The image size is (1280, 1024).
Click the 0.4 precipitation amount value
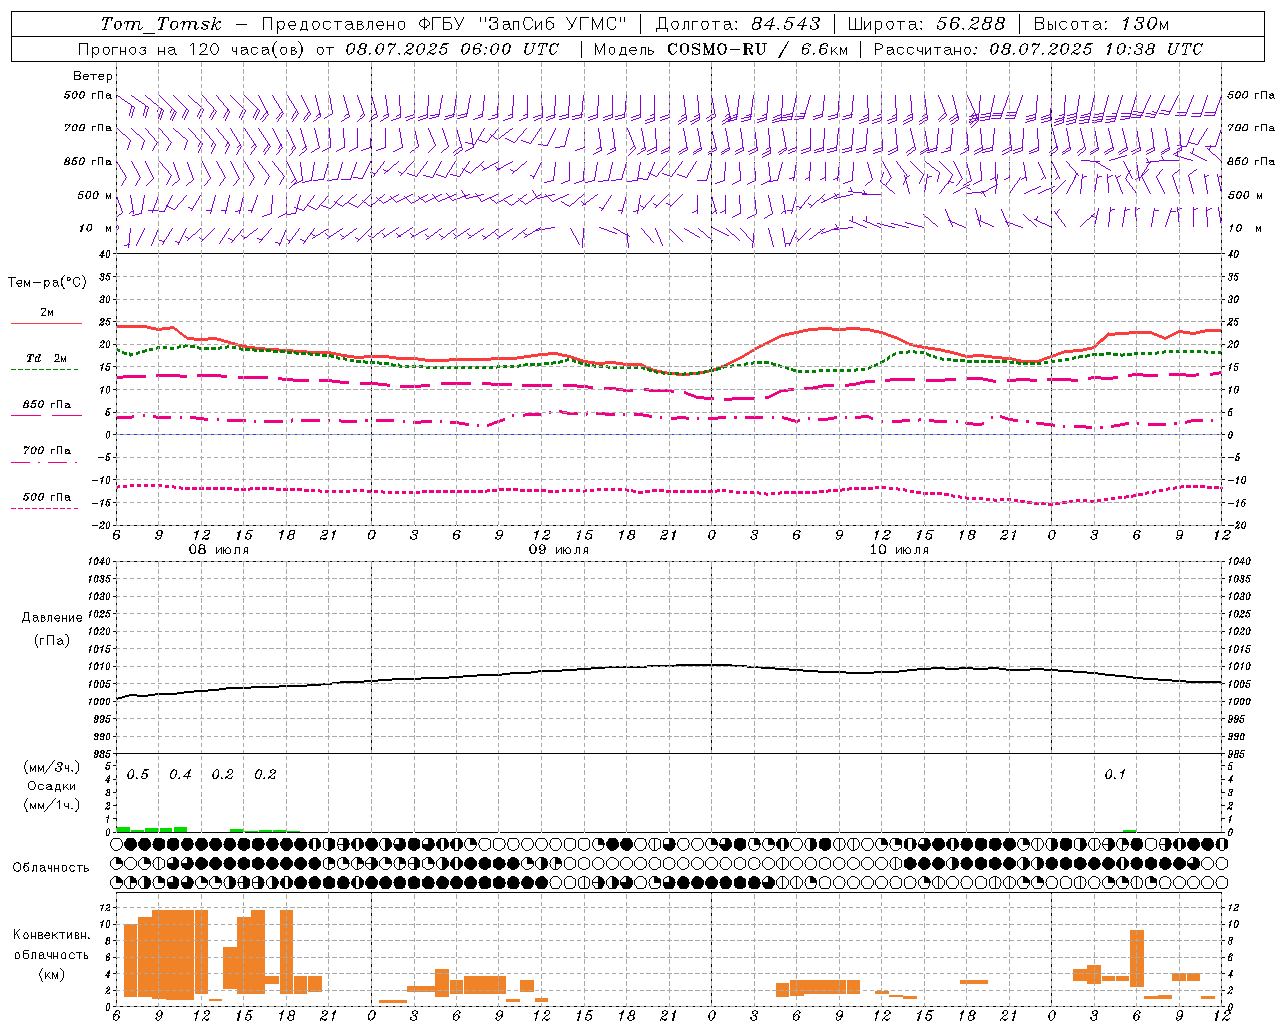(180, 774)
